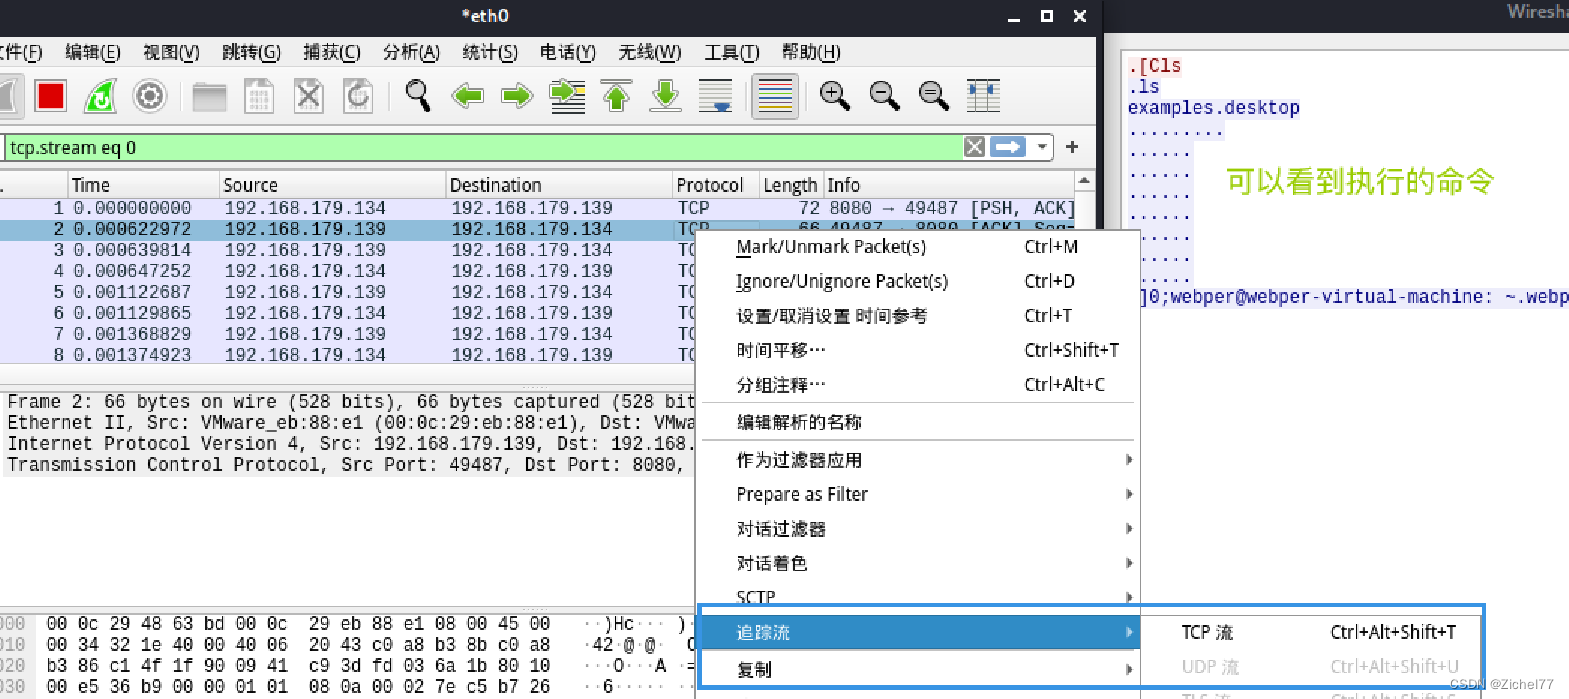
Task: Clear the display filter with the X button
Action: point(974,147)
